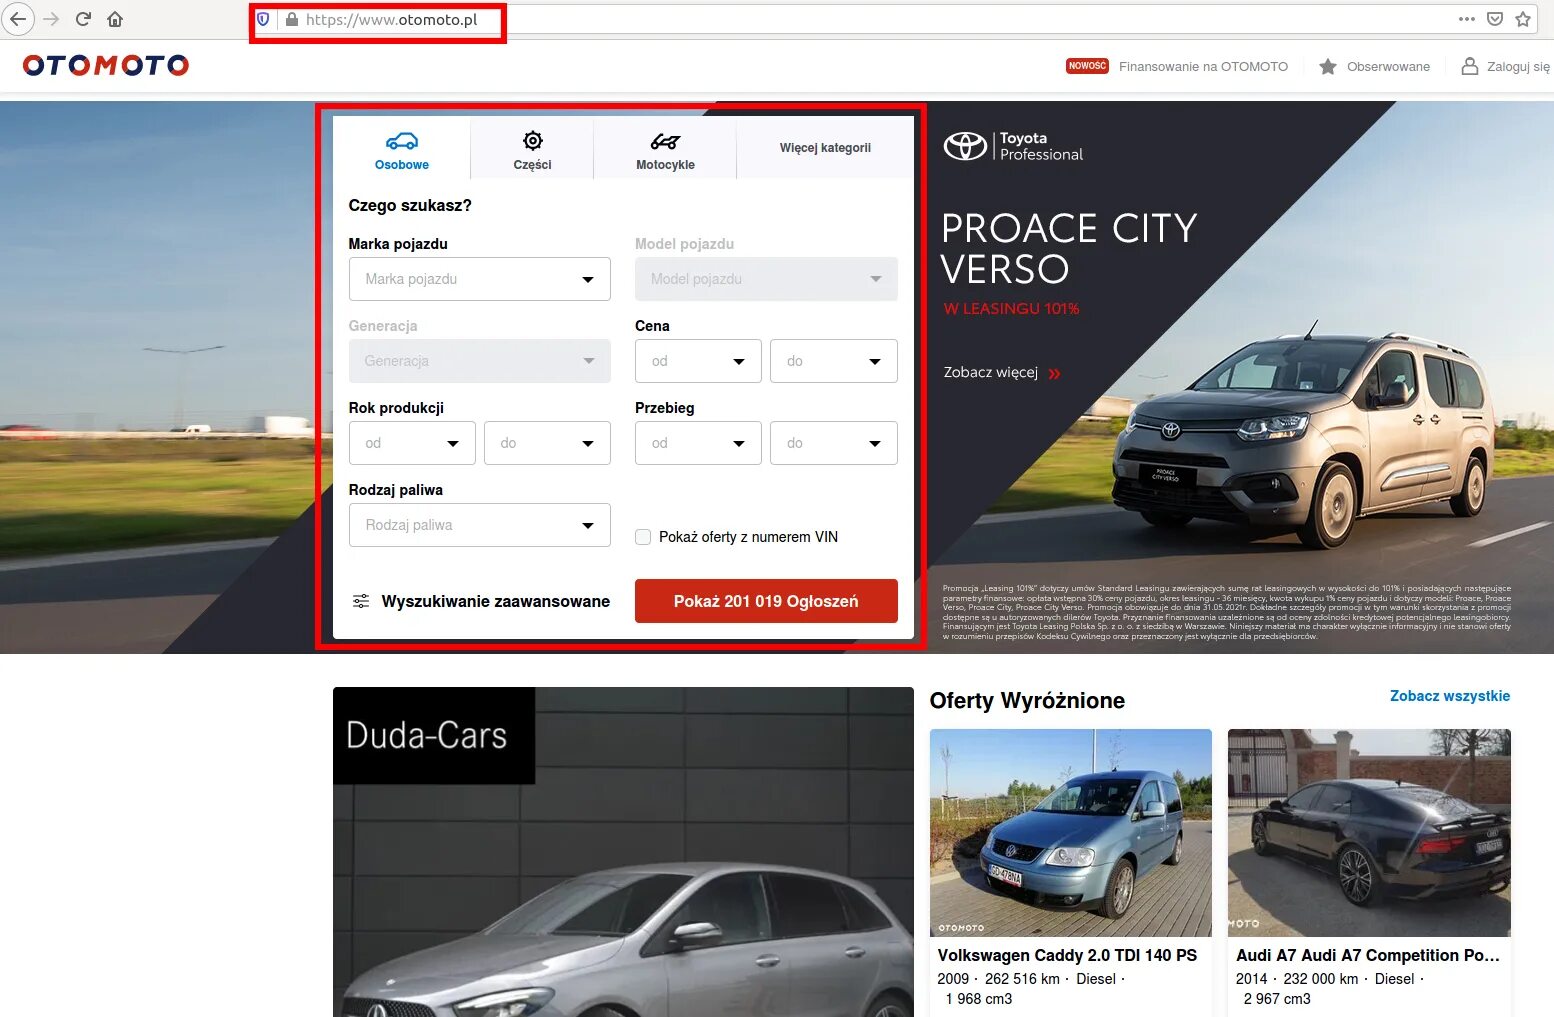Viewport: 1554px width, 1017px height.
Task: Click Audi A7 Competition offer title
Action: click(1368, 955)
